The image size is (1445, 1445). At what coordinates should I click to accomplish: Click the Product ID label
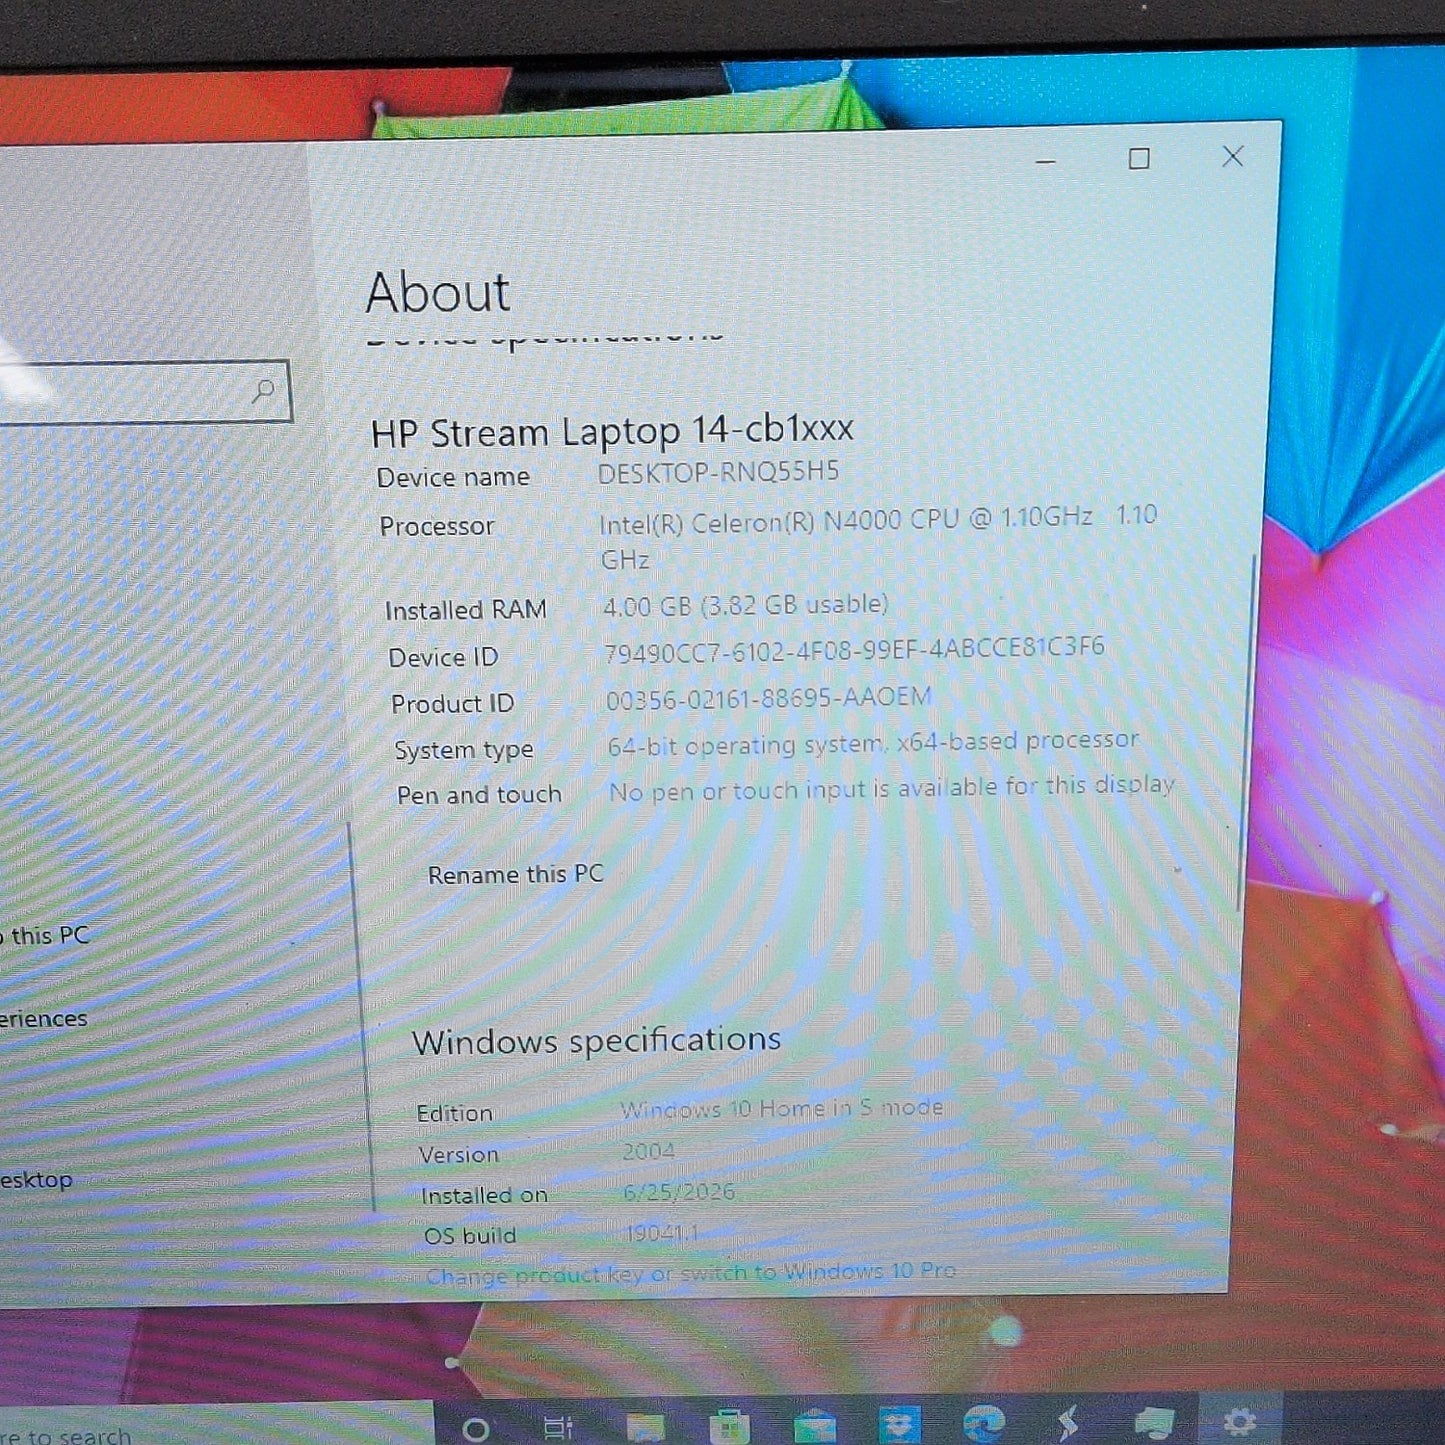(452, 704)
